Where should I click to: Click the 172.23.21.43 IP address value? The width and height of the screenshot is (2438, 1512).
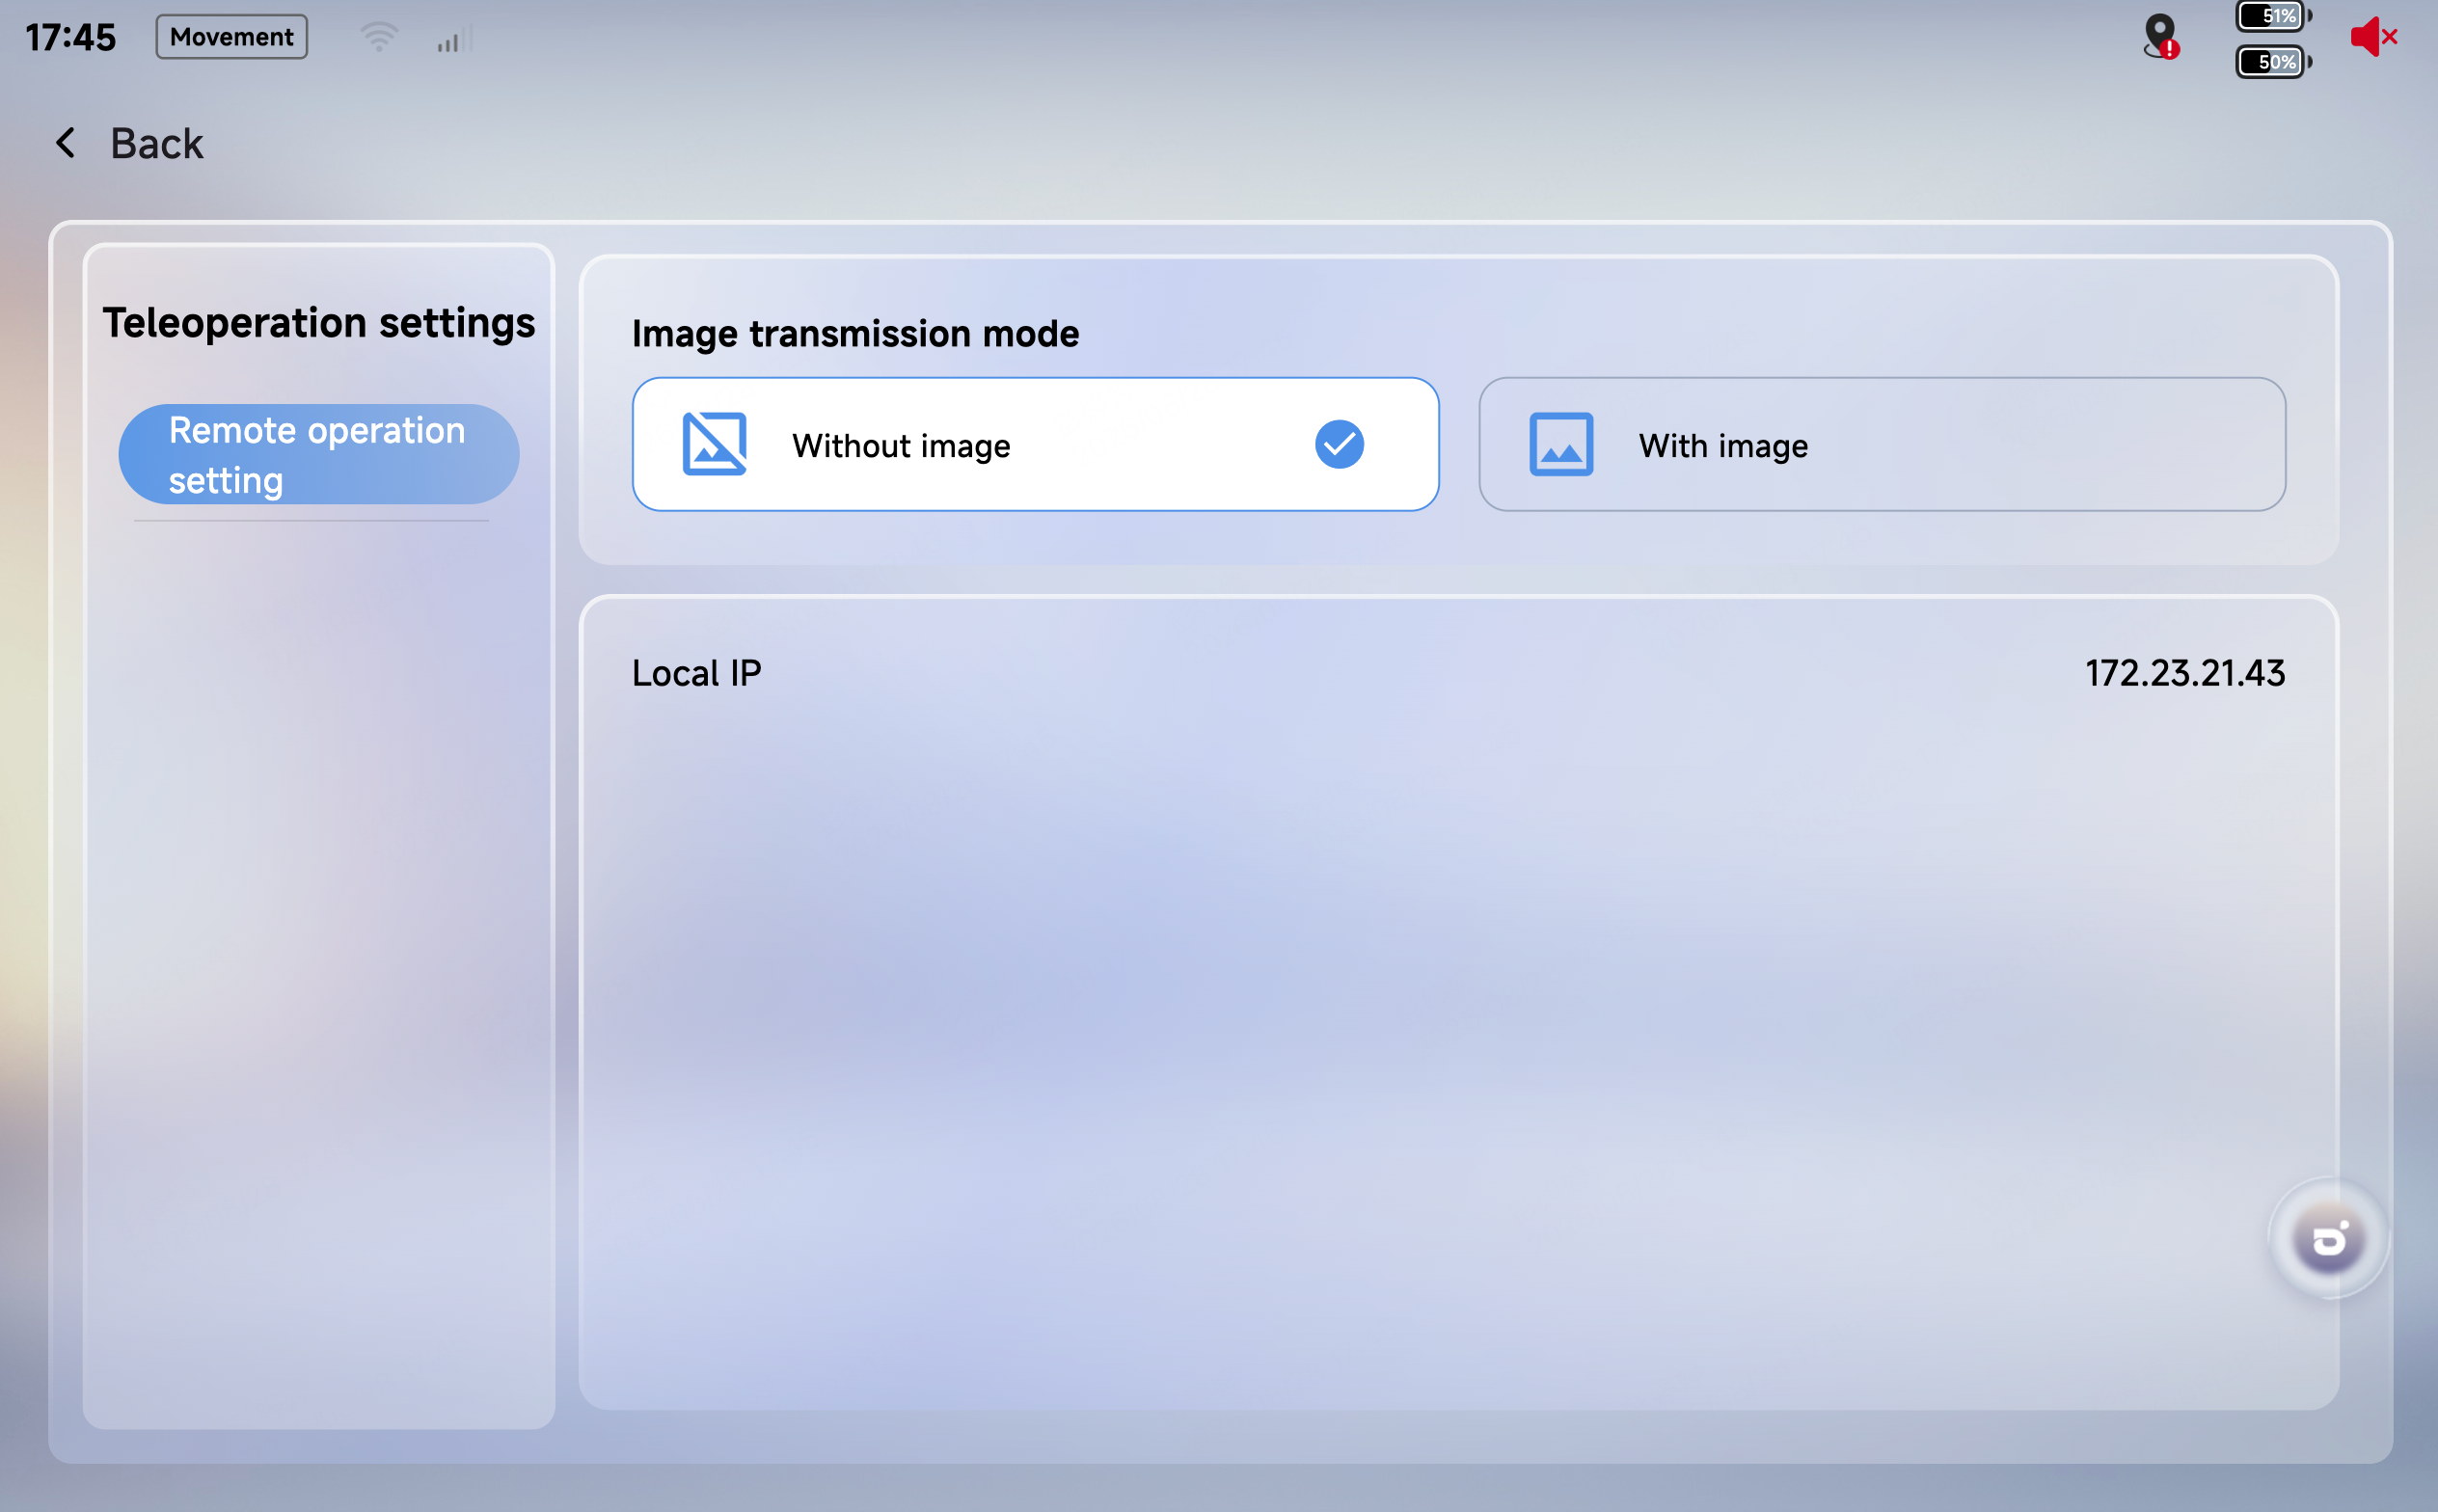(2185, 673)
